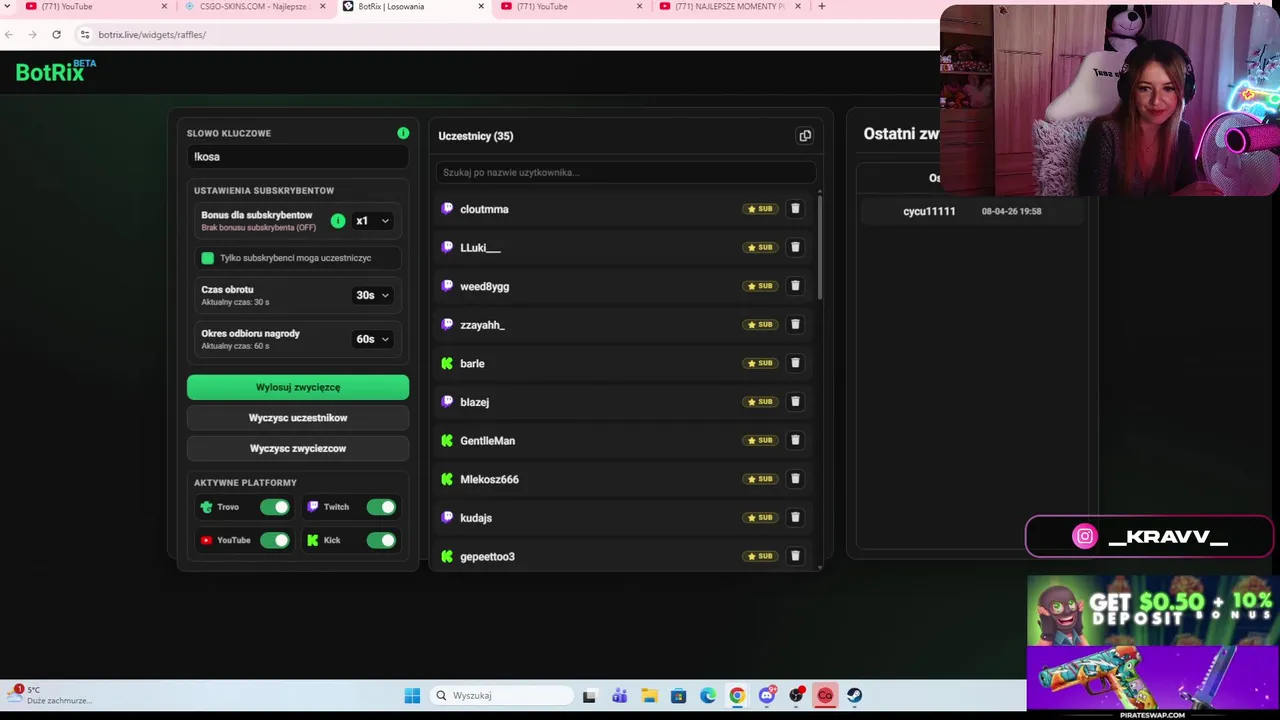The width and height of the screenshot is (1280, 720).
Task: Open Okres odbioru nagrody 60s dropdown
Action: pos(372,339)
